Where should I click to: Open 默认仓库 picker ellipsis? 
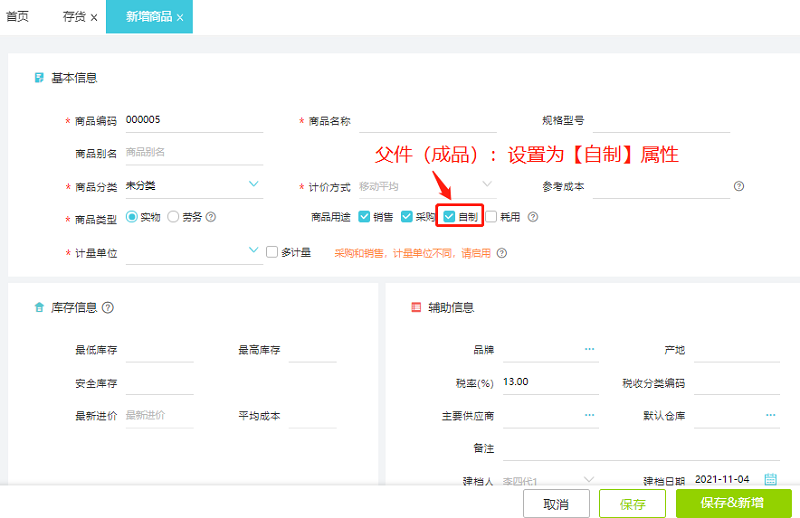[x=770, y=415]
